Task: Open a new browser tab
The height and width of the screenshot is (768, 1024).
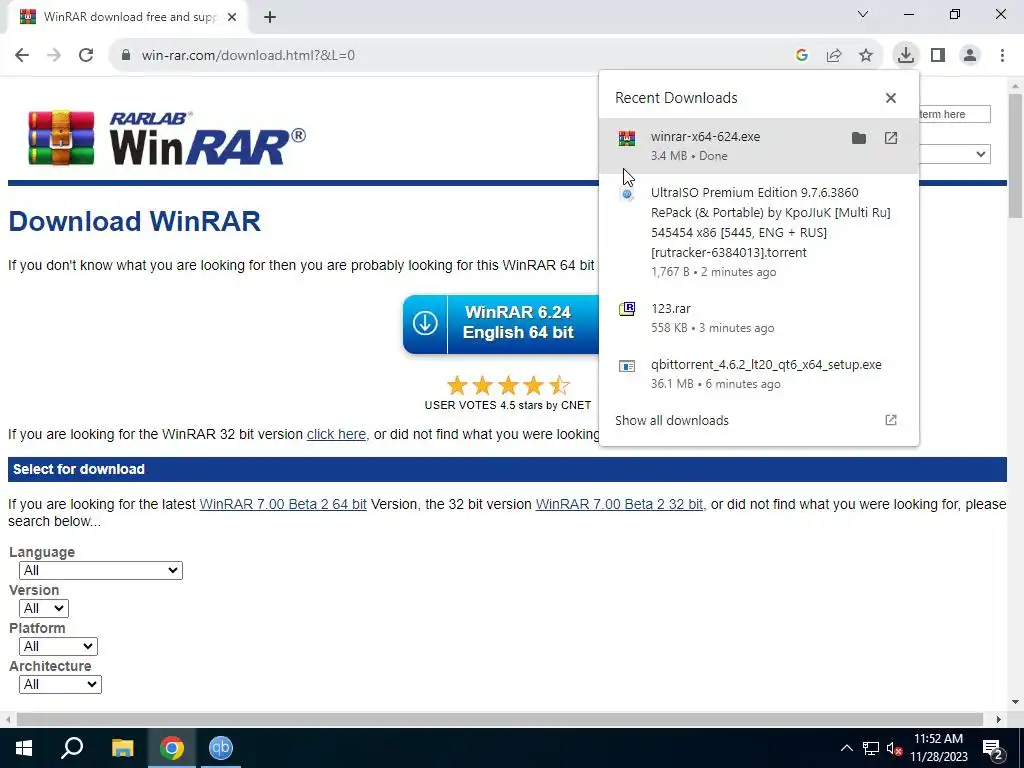Action: point(270,18)
